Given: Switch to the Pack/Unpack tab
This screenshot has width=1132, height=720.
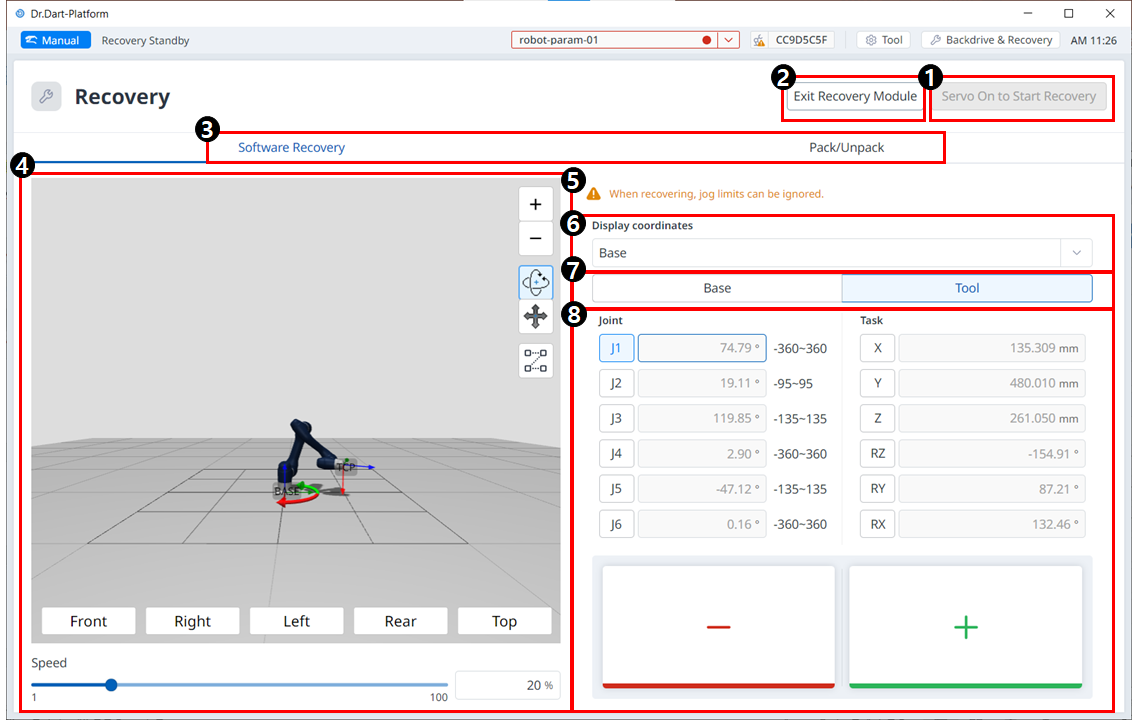Looking at the screenshot, I should coord(846,147).
